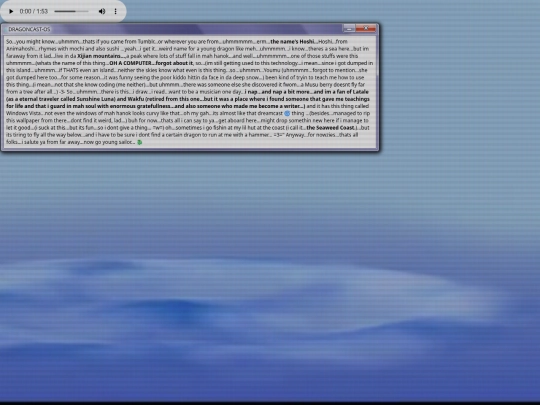540x405 pixels.
Task: Click the bold phrase "the Seaweed Coast"
Action: (330, 128)
